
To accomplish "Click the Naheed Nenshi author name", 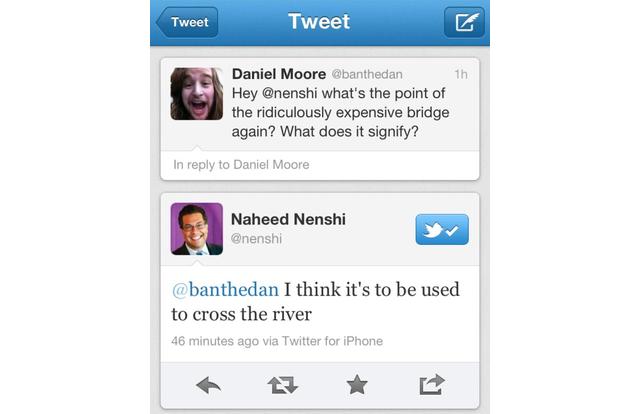I will tap(294, 219).
